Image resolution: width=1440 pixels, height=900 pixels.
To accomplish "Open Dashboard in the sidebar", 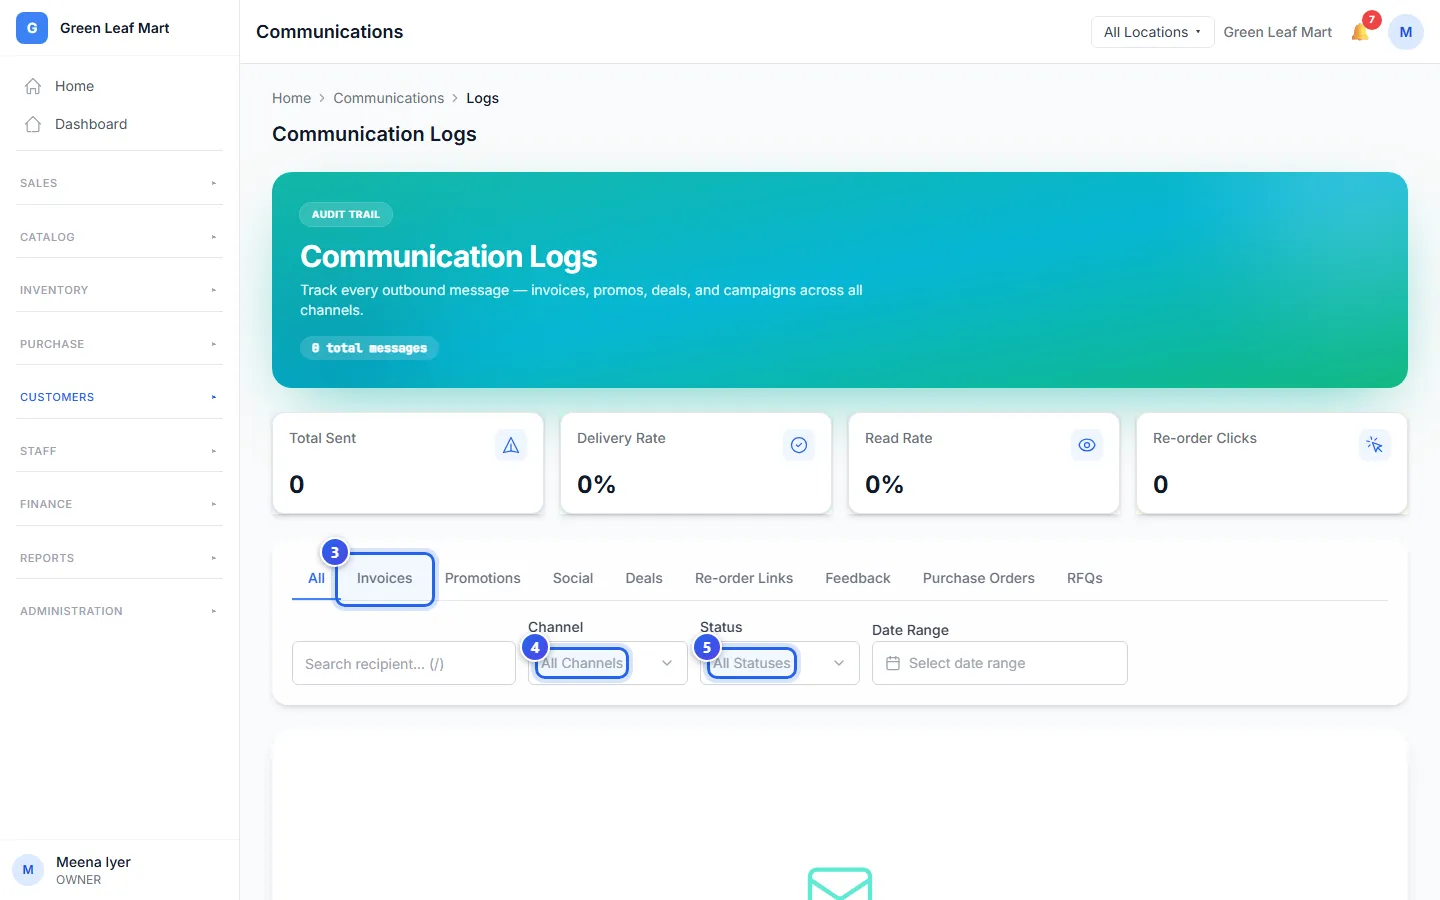I will coord(119,124).
